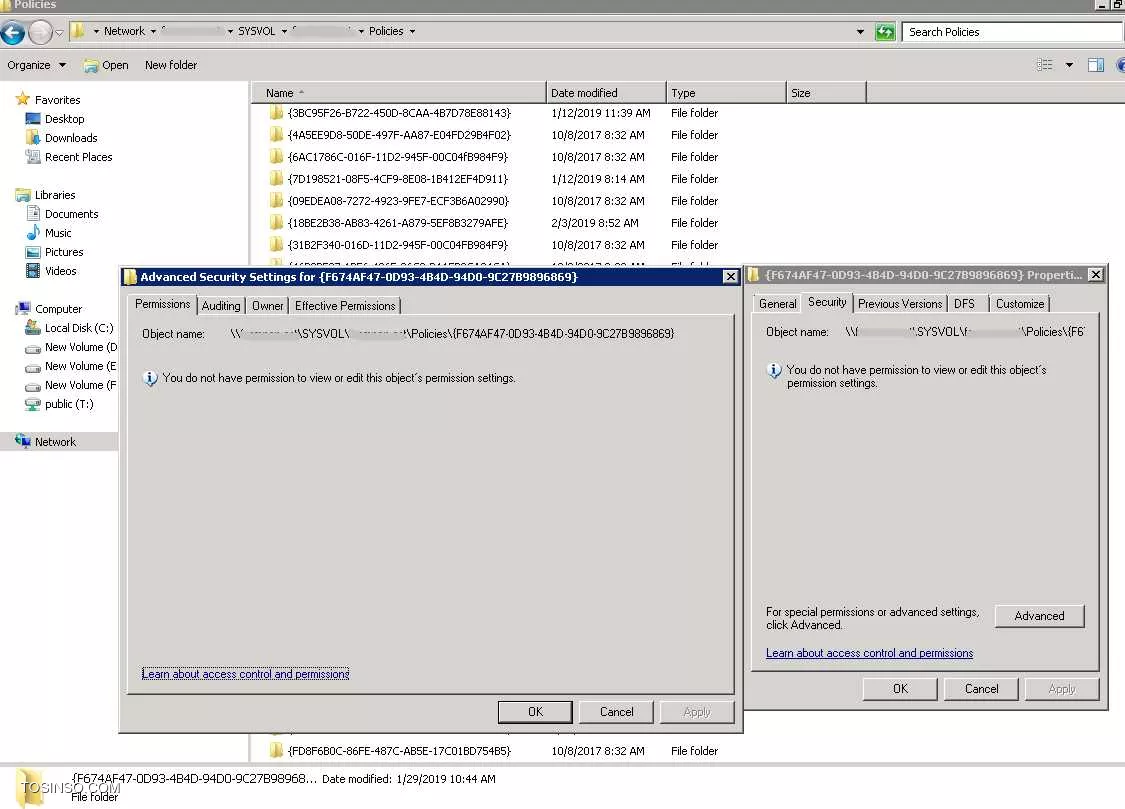Switch to the Owner tab

268,306
